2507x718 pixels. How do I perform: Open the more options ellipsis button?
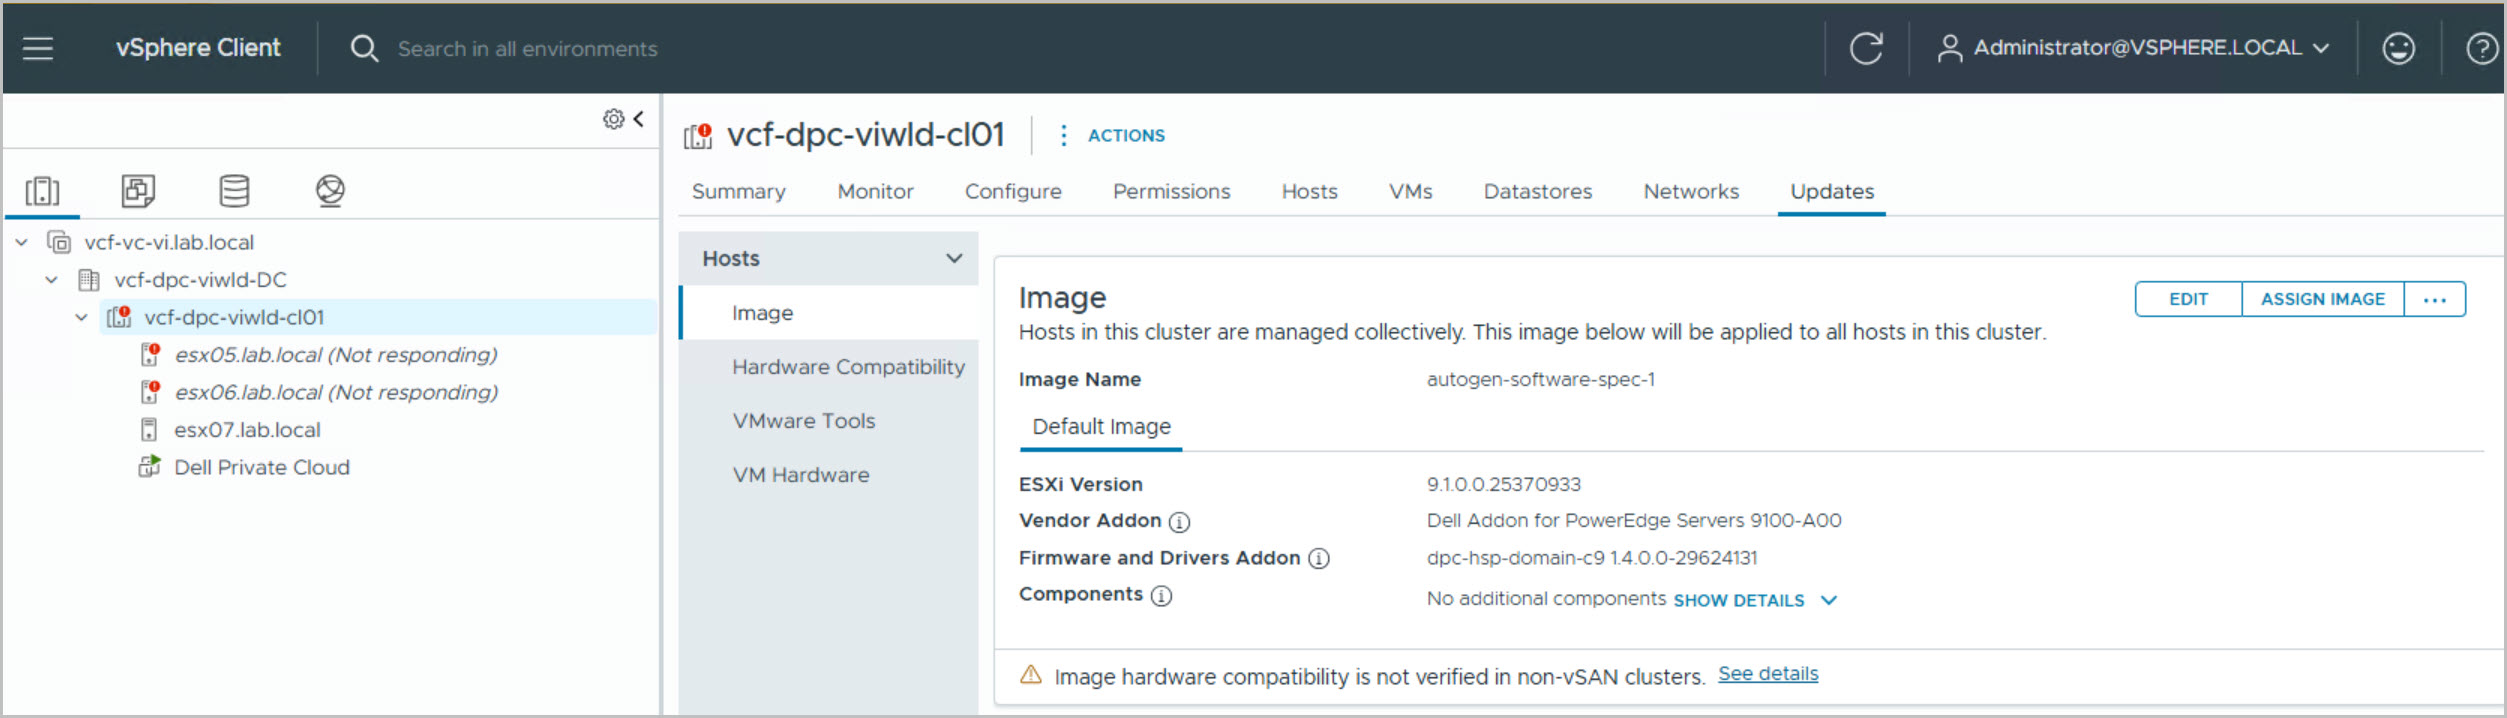click(2435, 299)
